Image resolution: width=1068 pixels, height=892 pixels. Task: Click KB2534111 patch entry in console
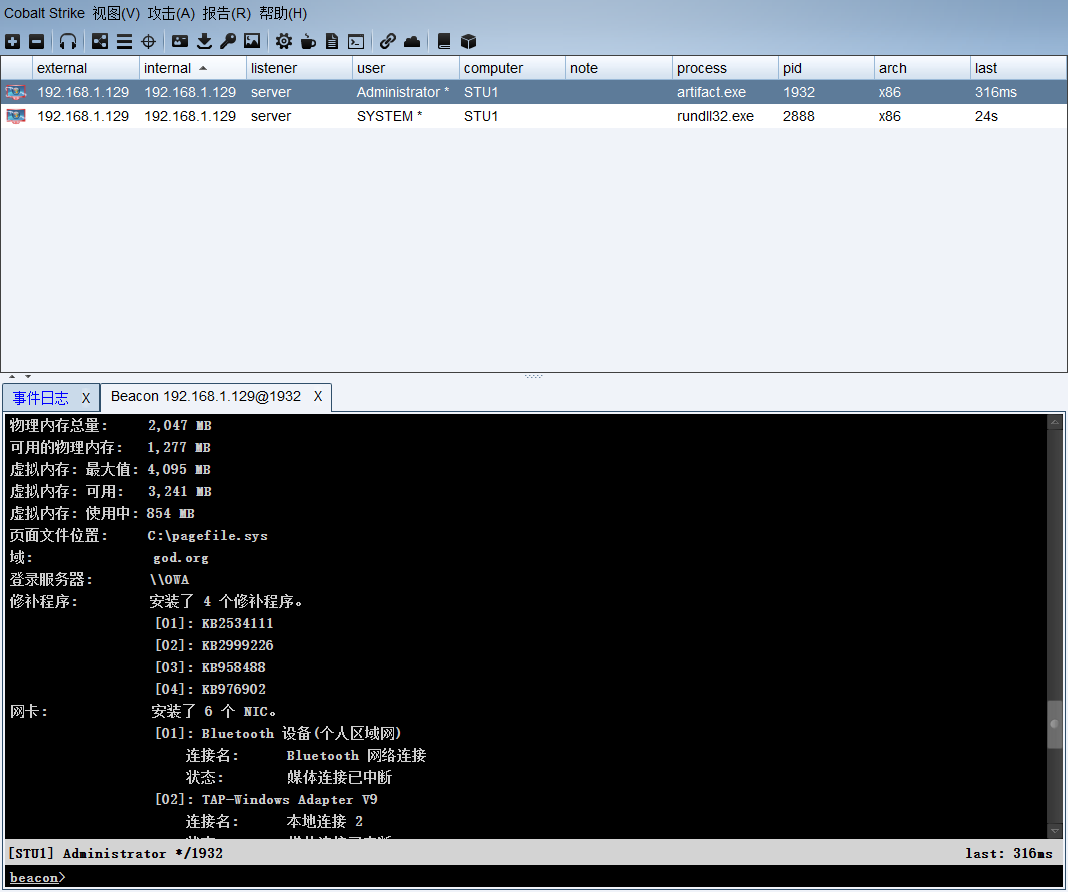(237, 623)
